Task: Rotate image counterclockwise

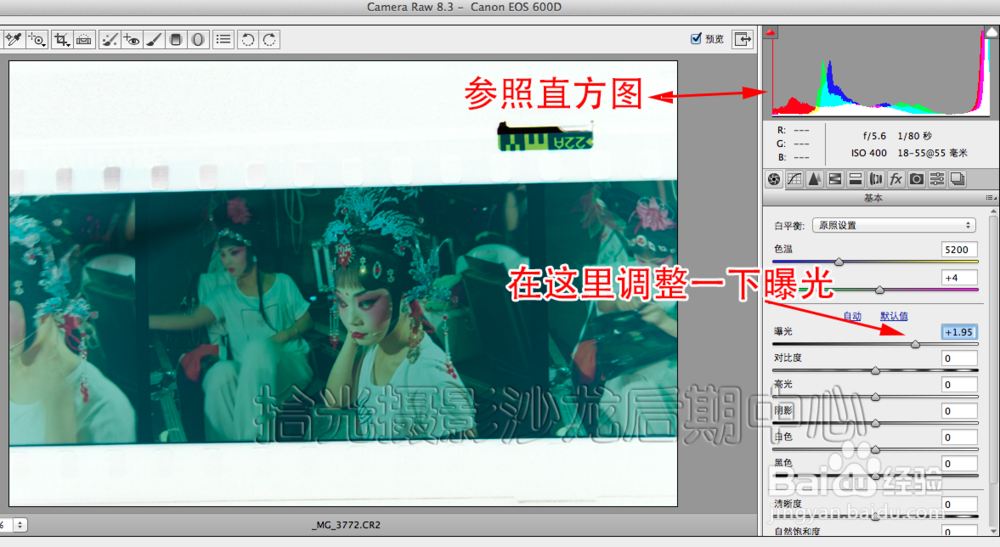Action: tap(247, 40)
